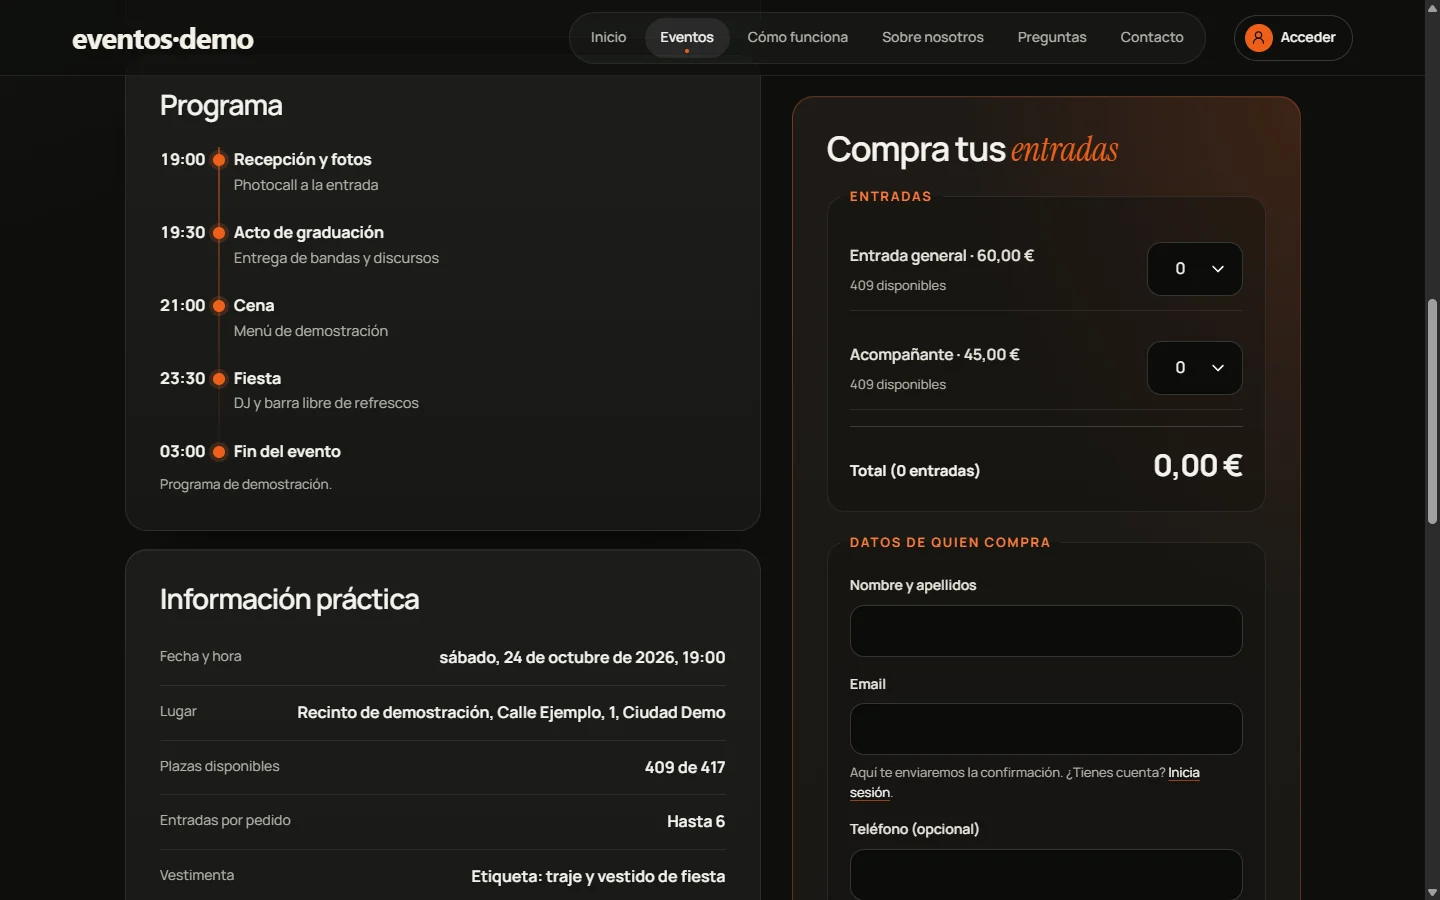Click the 'Recepción y fotos' text
The width and height of the screenshot is (1440, 900).
coord(302,159)
